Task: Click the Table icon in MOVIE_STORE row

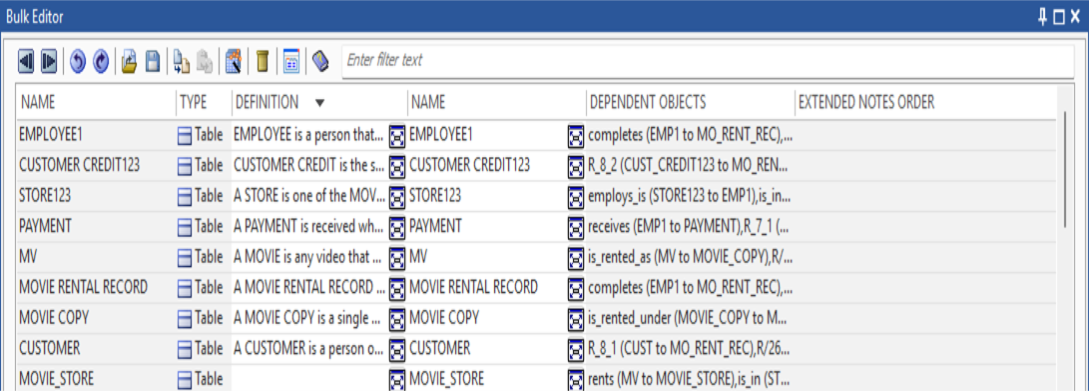Action: pyautogui.click(x=185, y=379)
